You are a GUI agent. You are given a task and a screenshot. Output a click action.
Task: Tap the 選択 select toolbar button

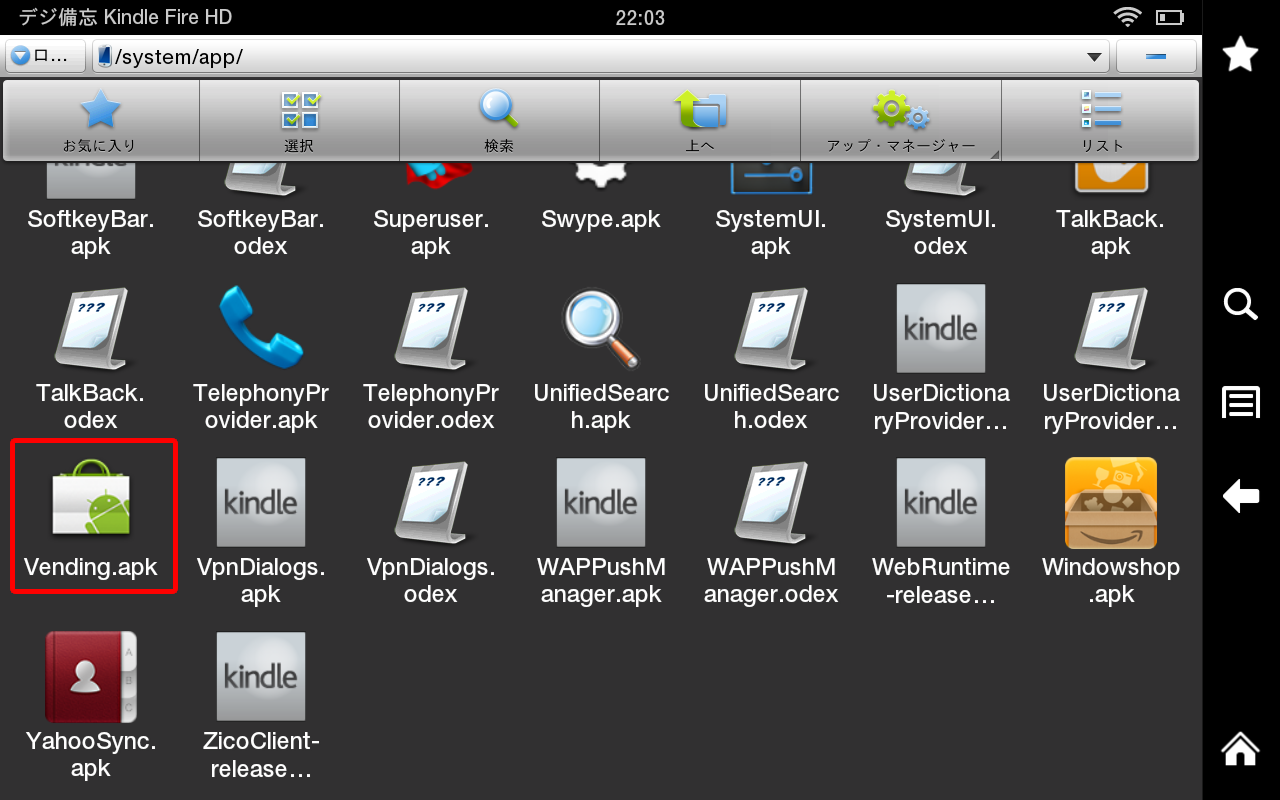click(299, 120)
